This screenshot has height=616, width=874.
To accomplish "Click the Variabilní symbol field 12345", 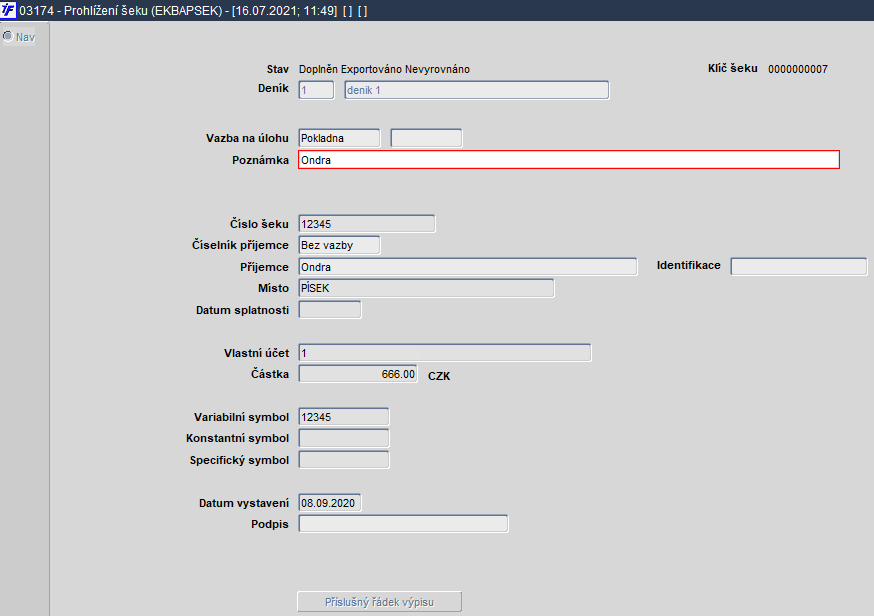I will point(344,417).
